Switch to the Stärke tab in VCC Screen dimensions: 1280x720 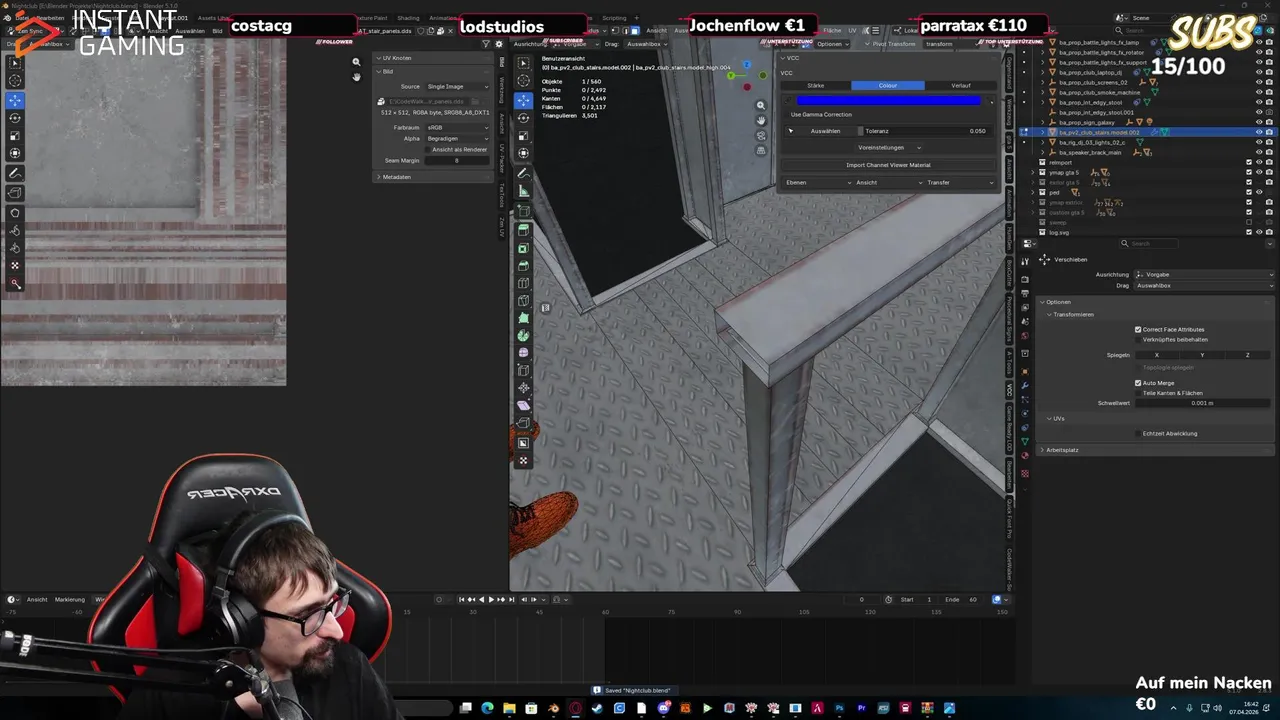(816, 85)
